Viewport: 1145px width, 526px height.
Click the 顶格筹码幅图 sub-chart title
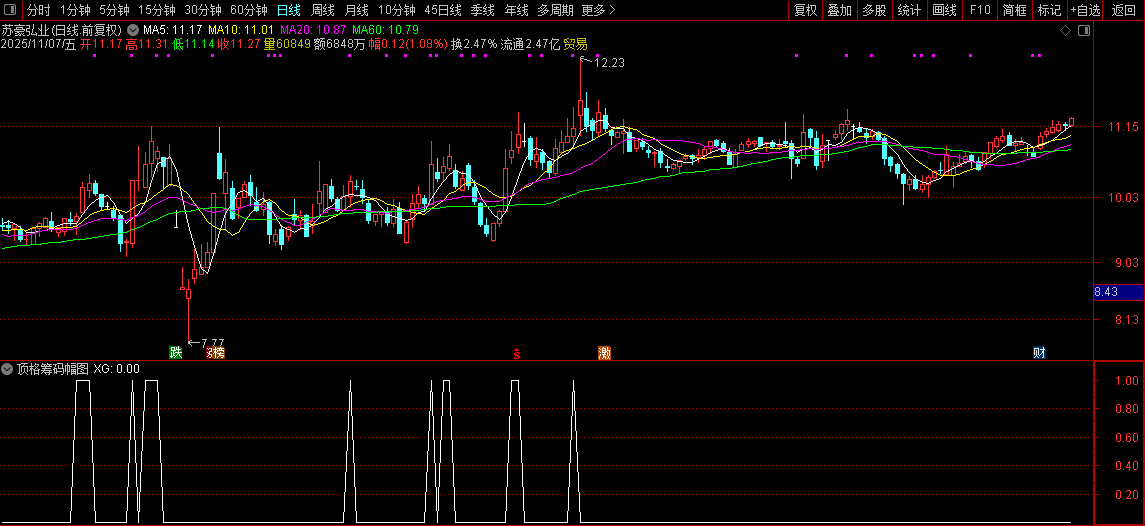(53, 369)
